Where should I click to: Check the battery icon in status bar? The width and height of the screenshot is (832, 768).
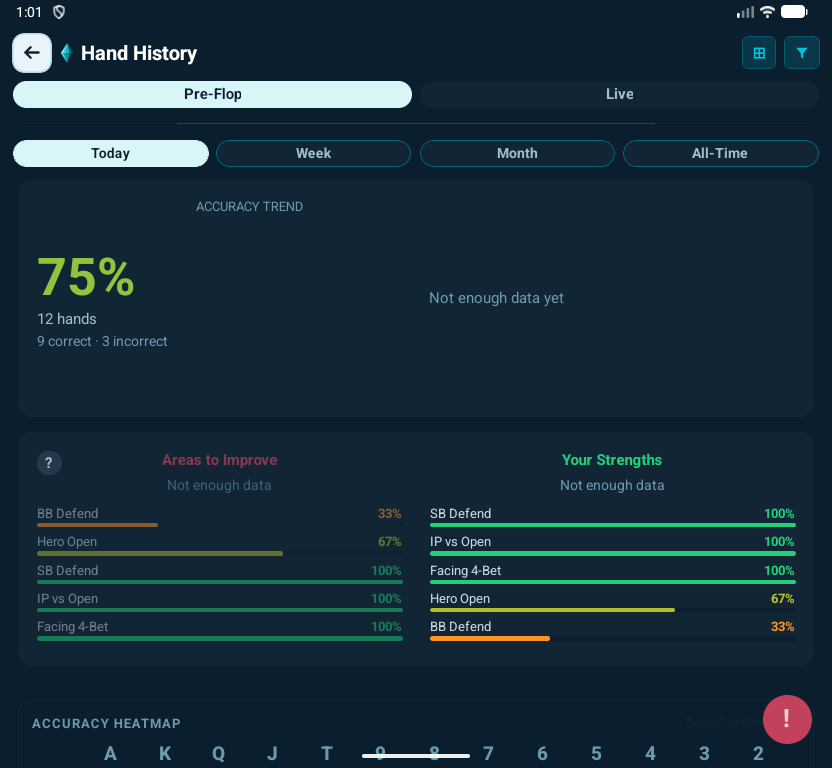(x=794, y=12)
